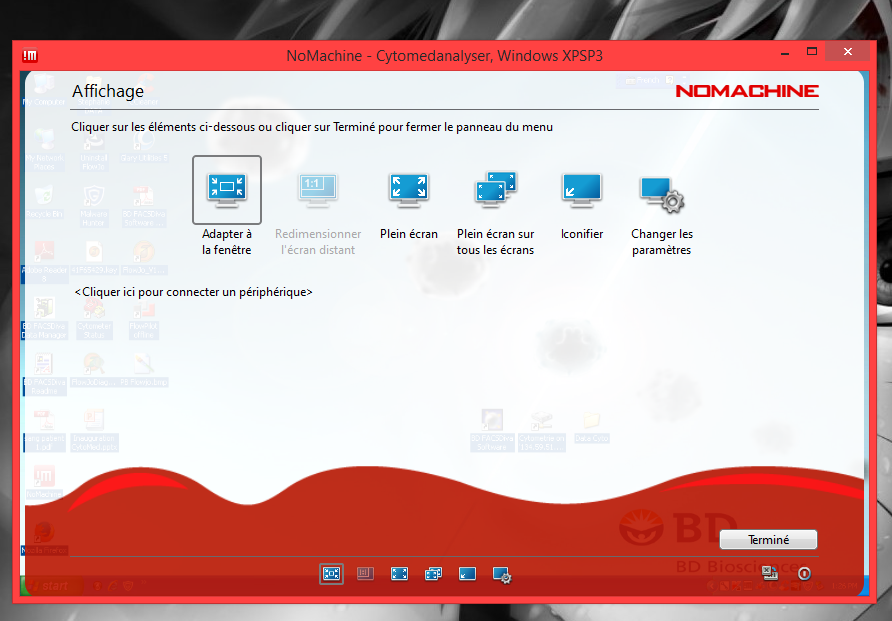Click the round power icon at bottom right
Image resolution: width=892 pixels, height=621 pixels.
[x=804, y=573]
